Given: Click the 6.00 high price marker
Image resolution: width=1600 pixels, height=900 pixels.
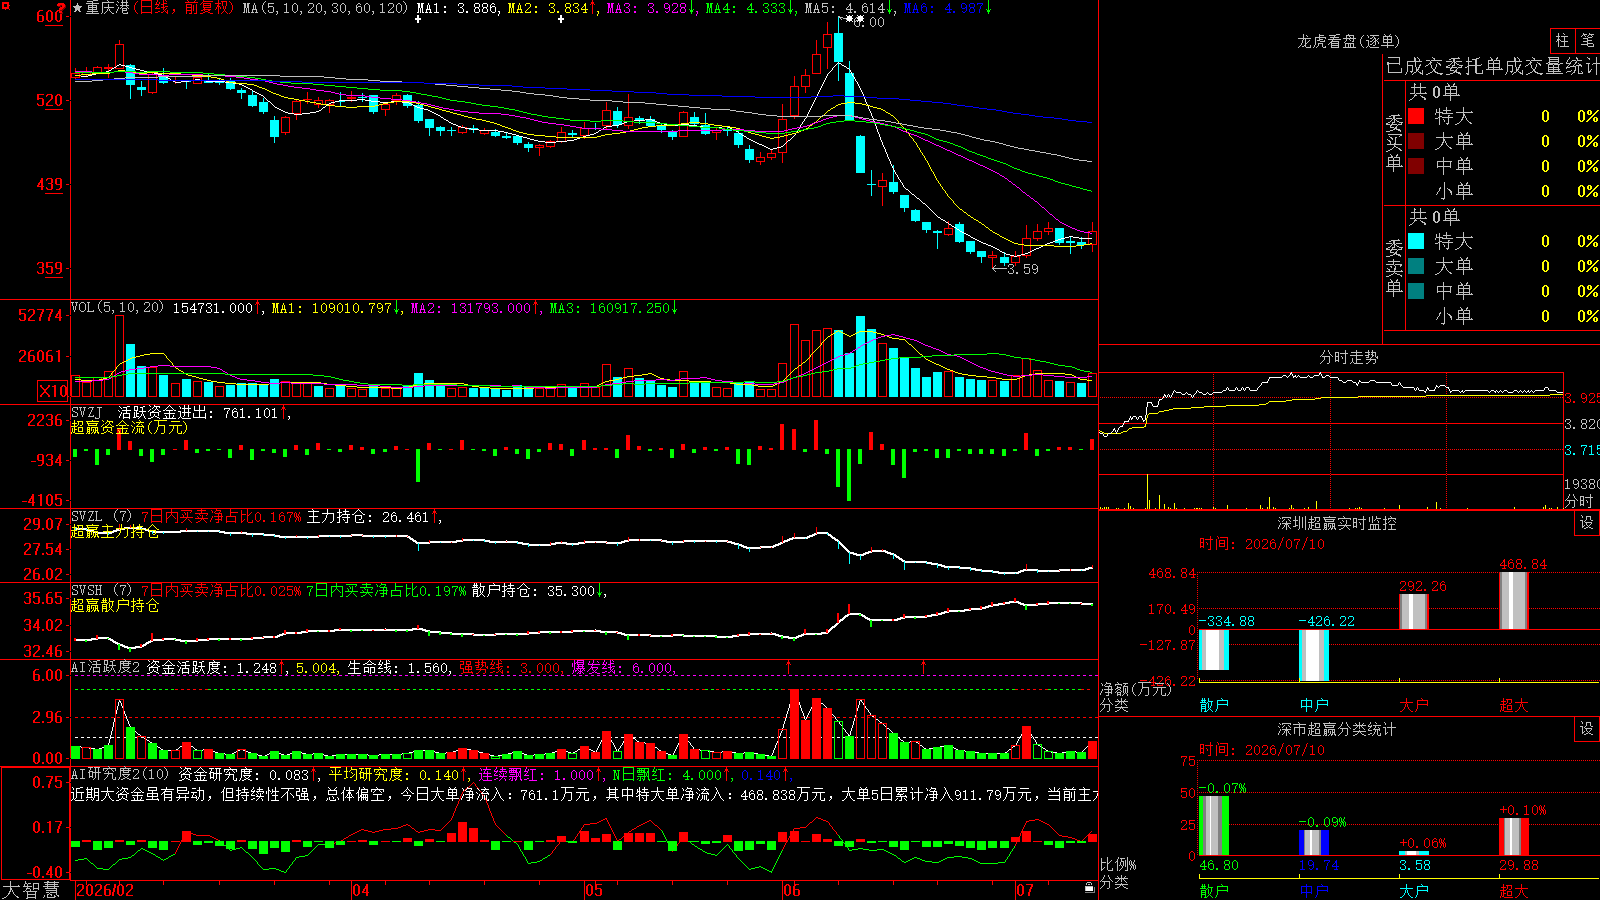Looking at the screenshot, I should click(868, 22).
